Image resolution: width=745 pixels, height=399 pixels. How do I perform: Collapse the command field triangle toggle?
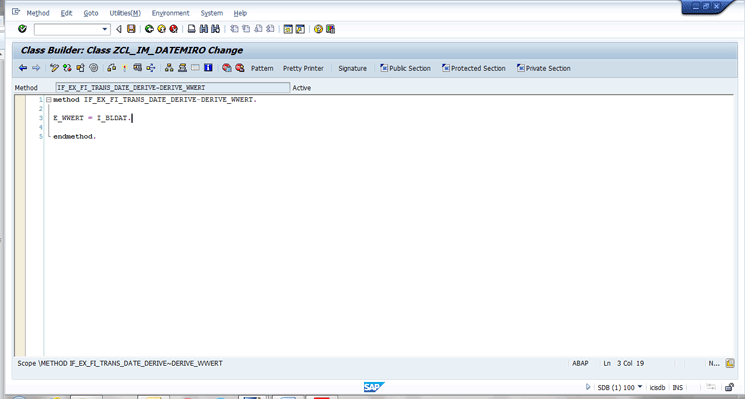[119, 29]
